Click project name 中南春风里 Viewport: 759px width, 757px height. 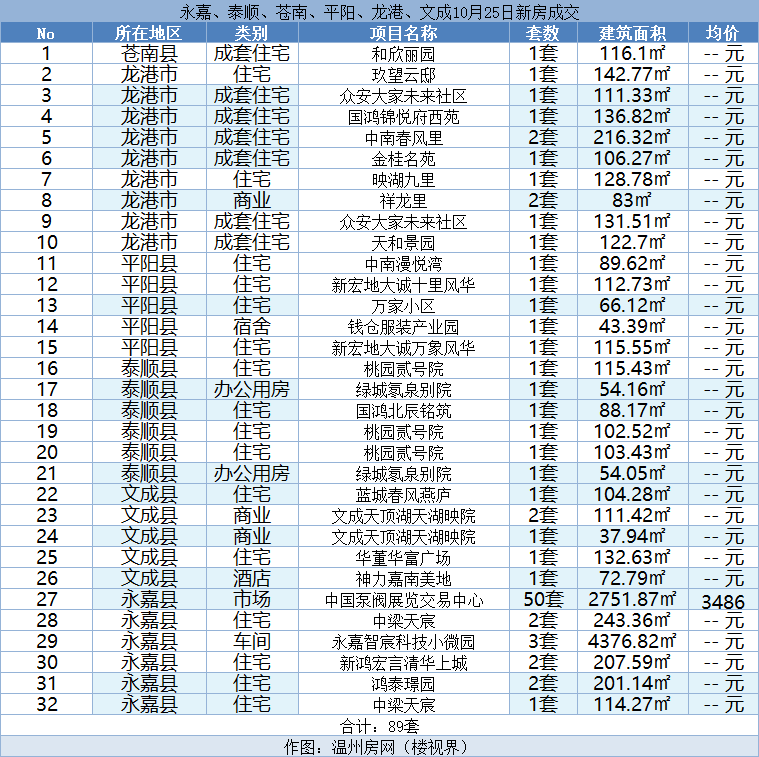(403, 138)
